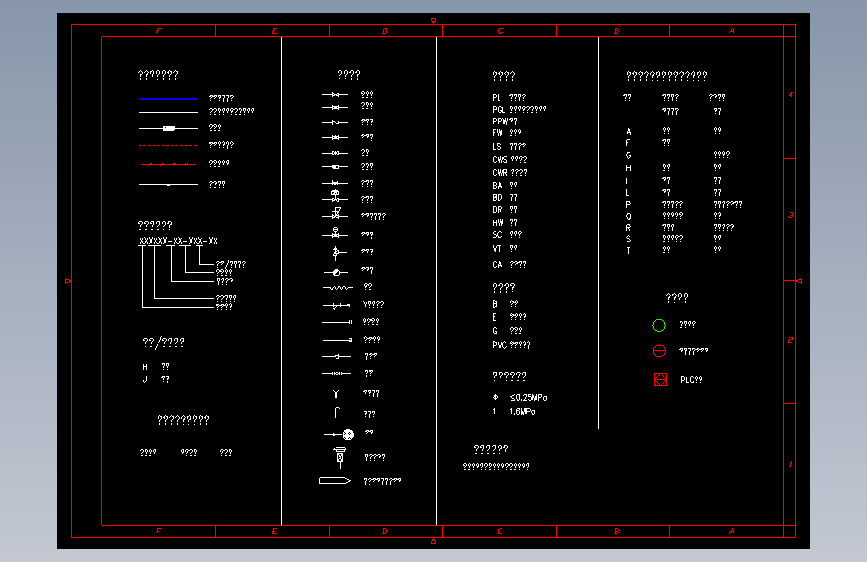
Task: Select the SC abbreviation
Action: tap(497, 235)
